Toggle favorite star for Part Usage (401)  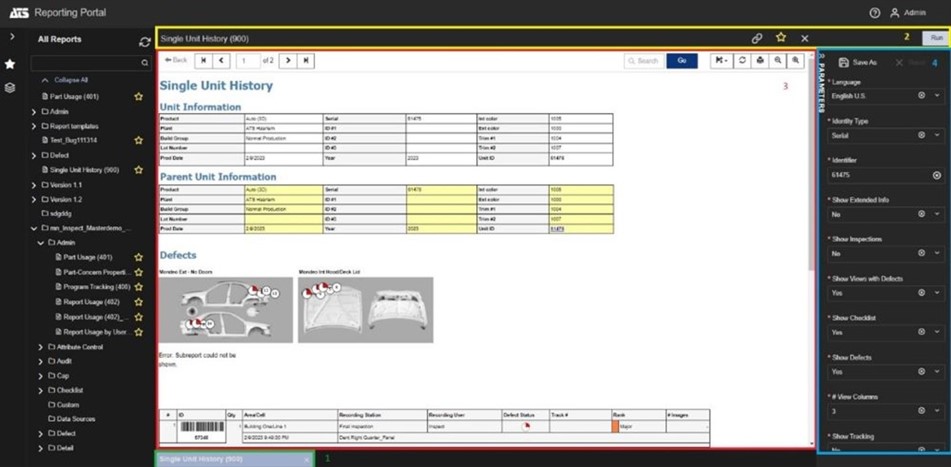pyautogui.click(x=139, y=97)
